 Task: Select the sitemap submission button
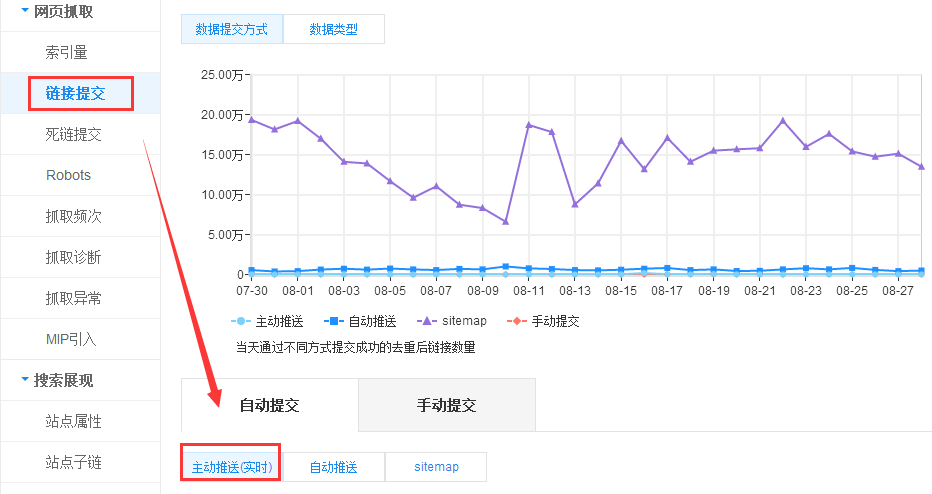(x=436, y=467)
